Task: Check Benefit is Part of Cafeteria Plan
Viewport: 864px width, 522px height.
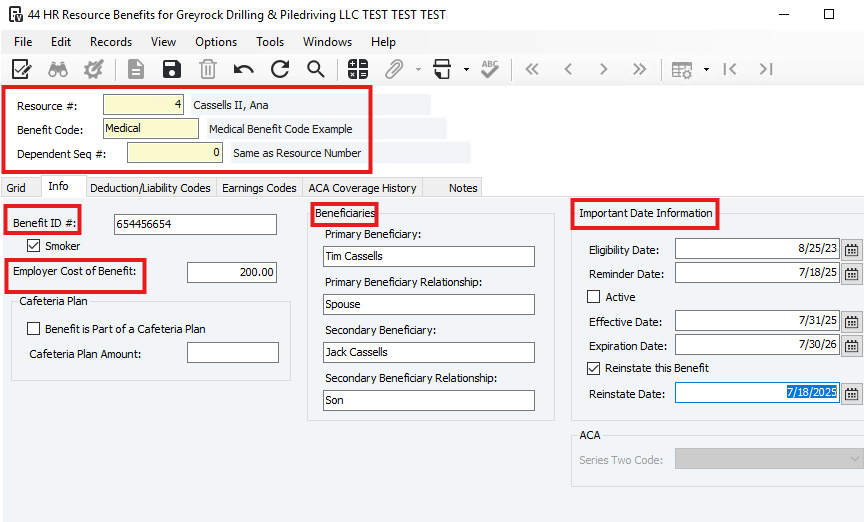Action: tap(34, 329)
